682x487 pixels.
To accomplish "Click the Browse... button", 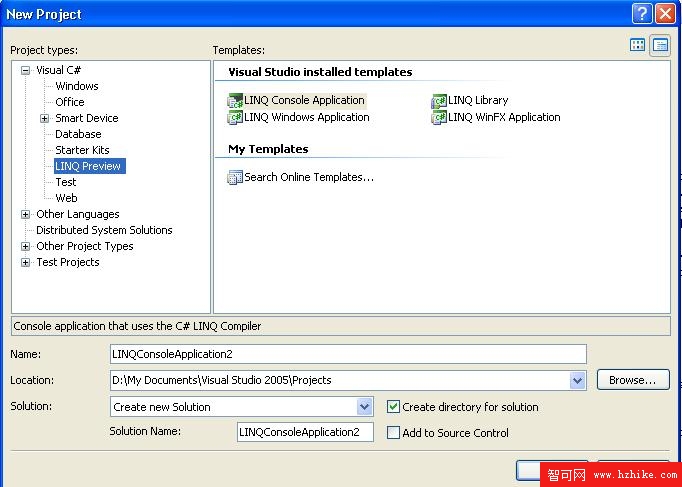I will [633, 380].
